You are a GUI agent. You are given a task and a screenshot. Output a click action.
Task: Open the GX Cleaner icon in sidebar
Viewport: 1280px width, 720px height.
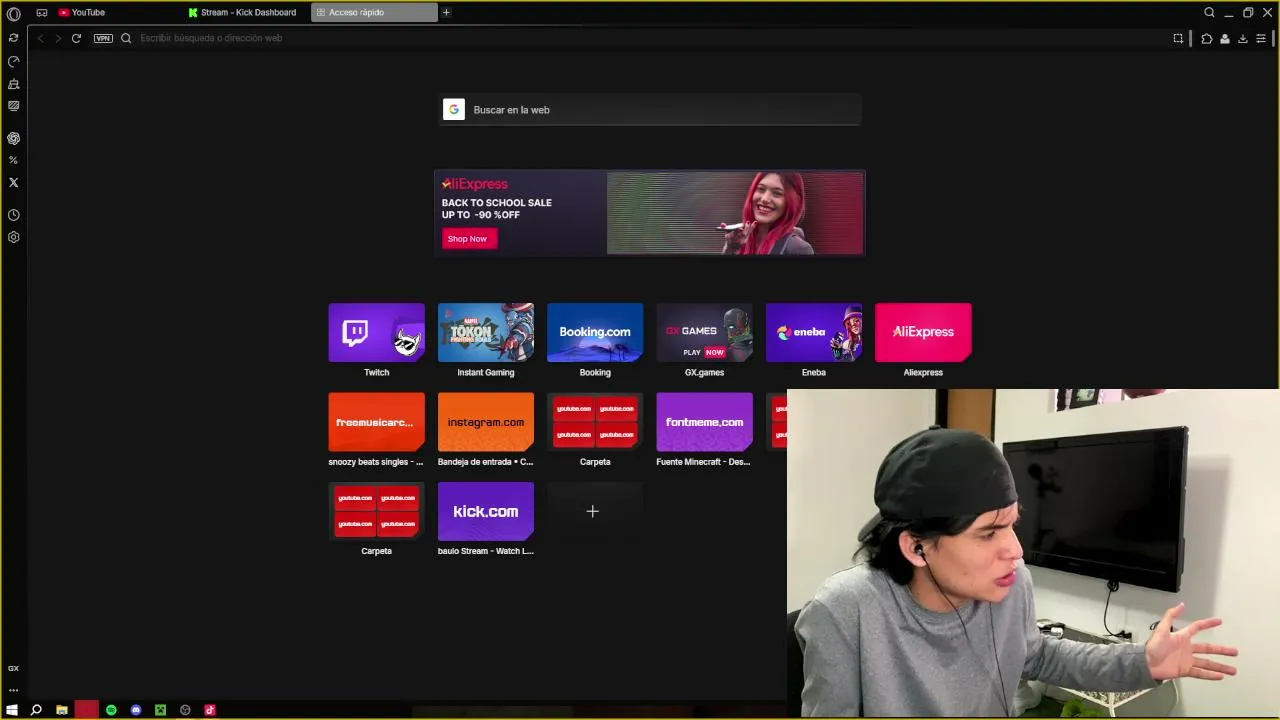coord(13,84)
